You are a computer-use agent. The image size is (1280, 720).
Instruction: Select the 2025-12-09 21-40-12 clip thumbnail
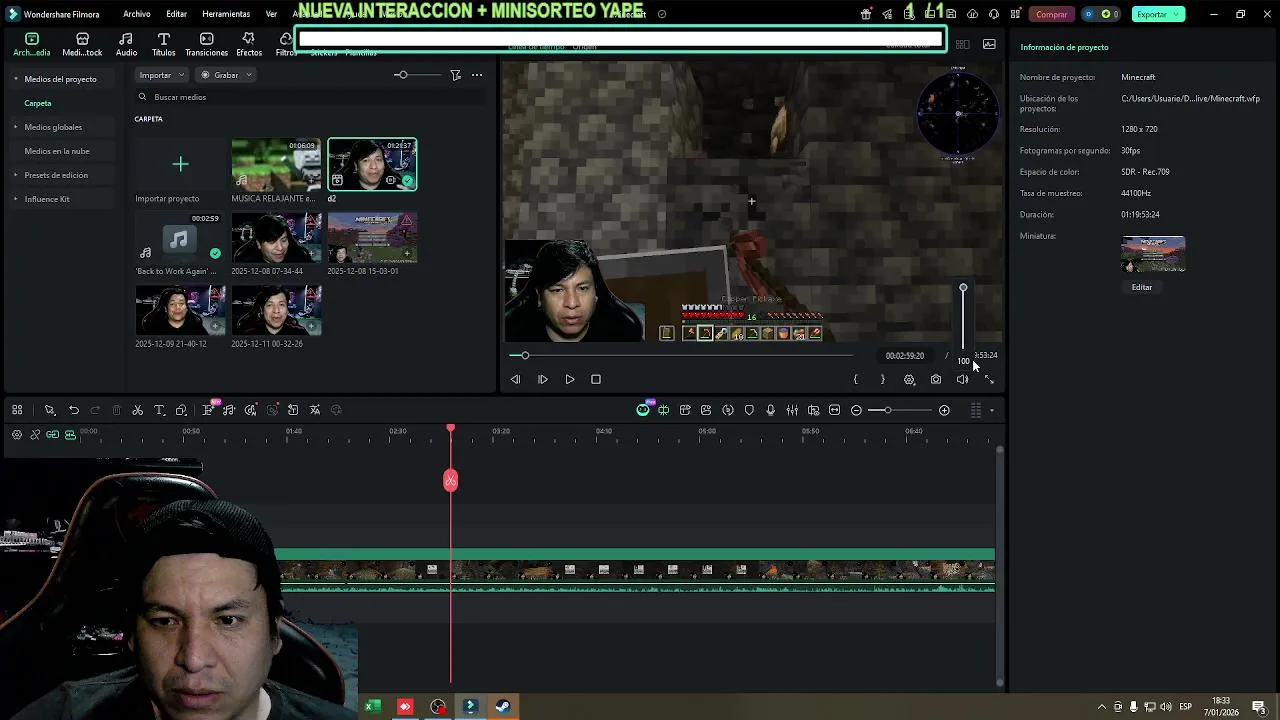tap(180, 310)
